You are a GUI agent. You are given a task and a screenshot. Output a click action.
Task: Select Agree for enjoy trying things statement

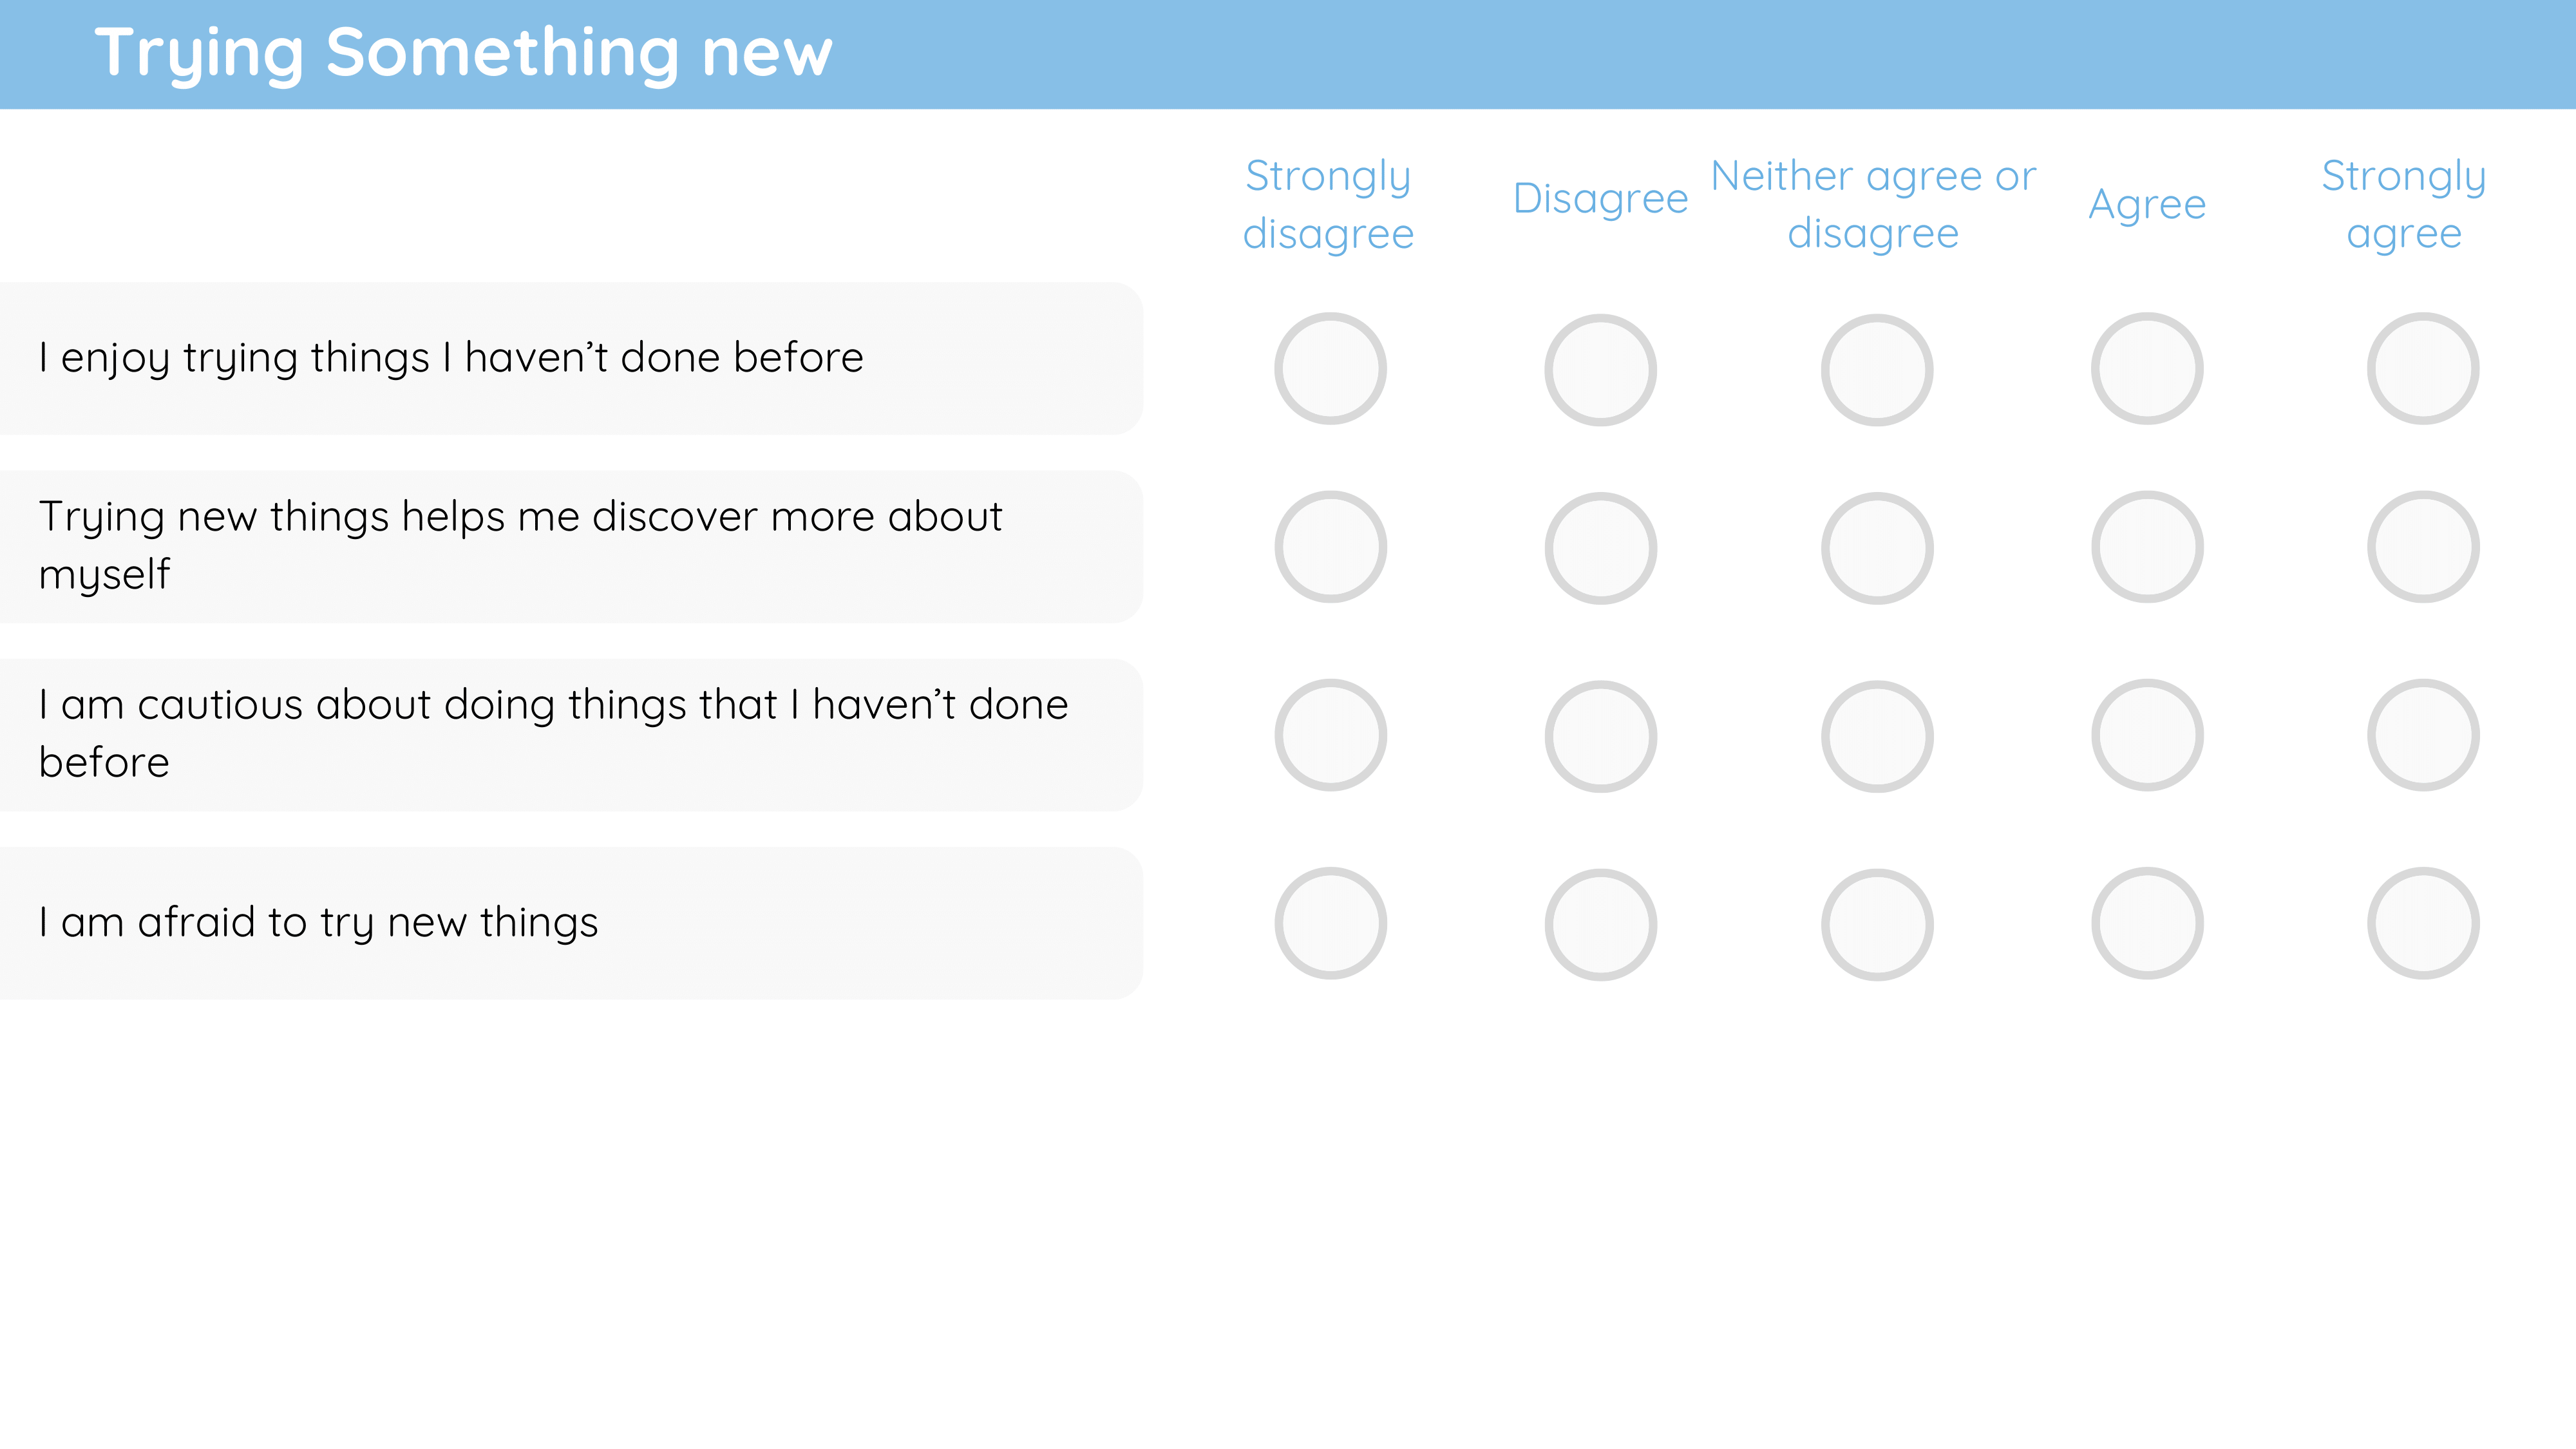pyautogui.click(x=2147, y=369)
